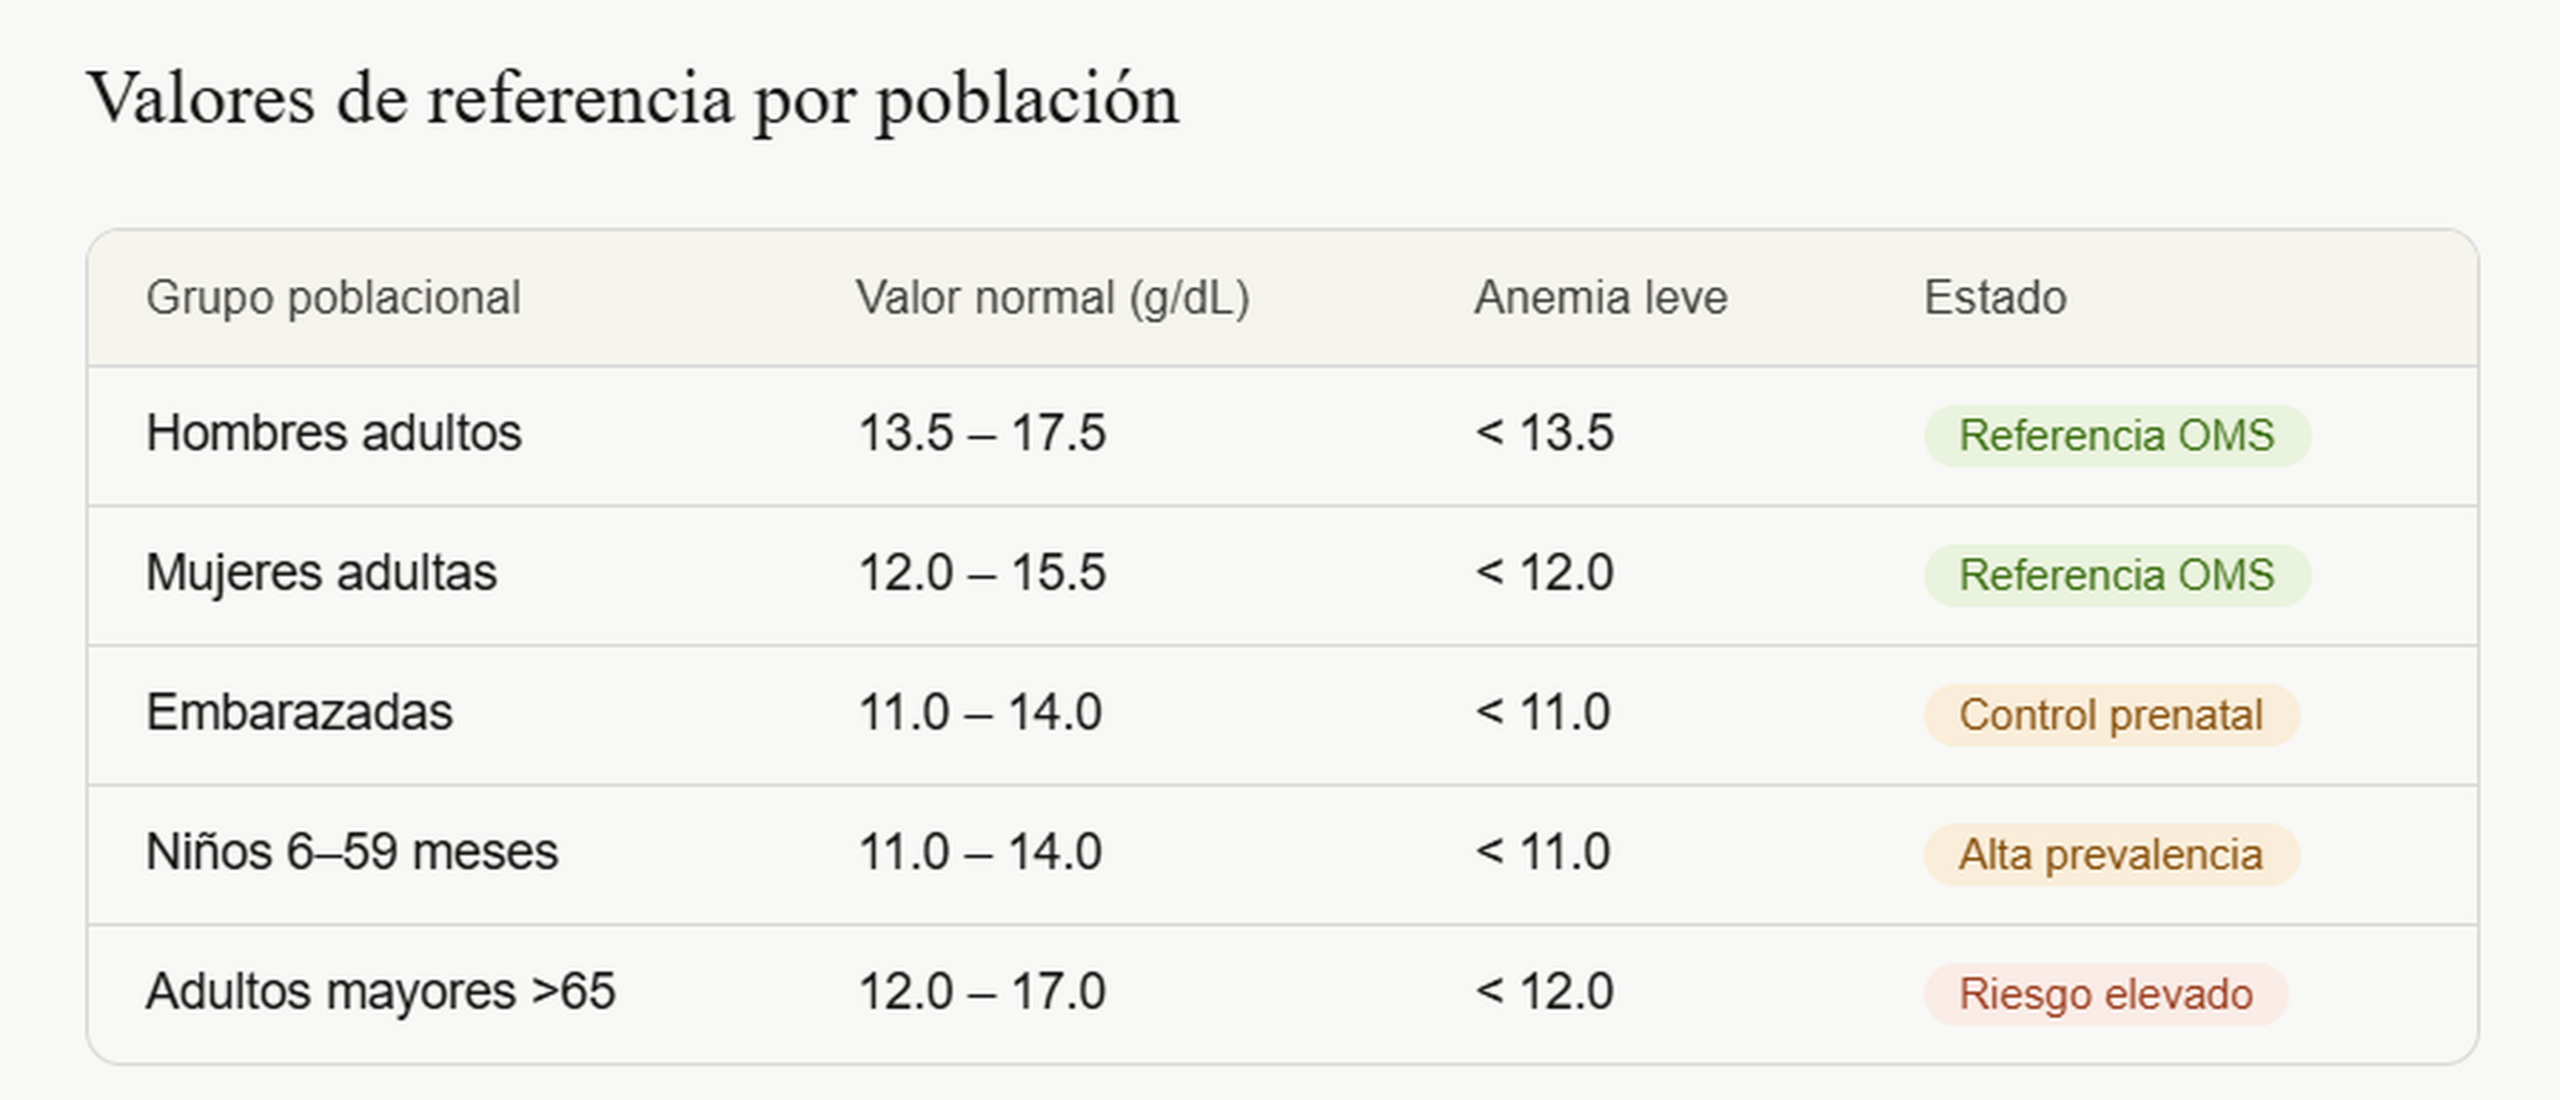Select the Niños 6–59 meses row
The width and height of the screenshot is (2560, 1100).
coord(1283,854)
